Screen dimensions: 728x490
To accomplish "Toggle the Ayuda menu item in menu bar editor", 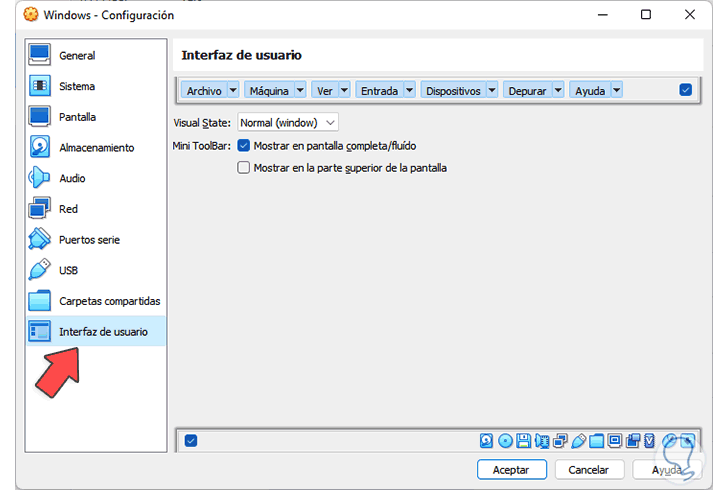I will [x=590, y=90].
